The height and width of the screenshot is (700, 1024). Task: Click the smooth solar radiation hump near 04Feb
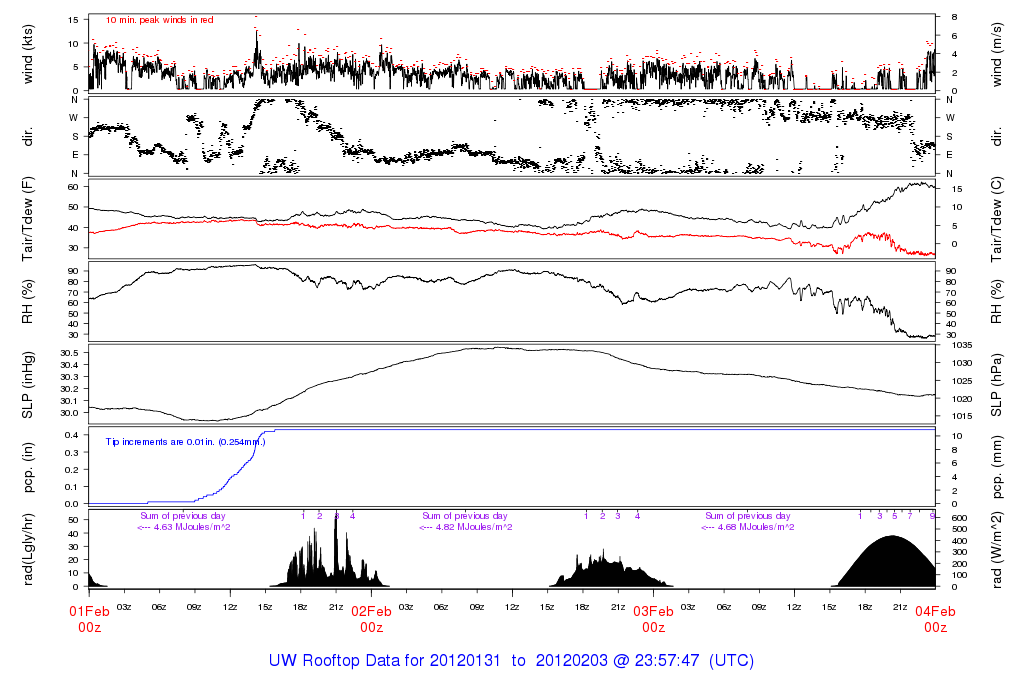tap(892, 563)
